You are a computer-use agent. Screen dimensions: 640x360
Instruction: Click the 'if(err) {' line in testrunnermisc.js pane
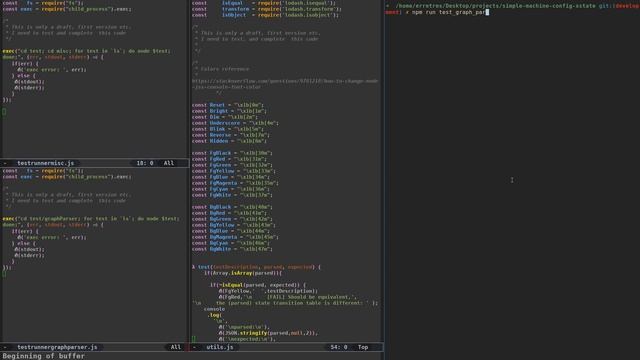pyautogui.click(x=25, y=64)
